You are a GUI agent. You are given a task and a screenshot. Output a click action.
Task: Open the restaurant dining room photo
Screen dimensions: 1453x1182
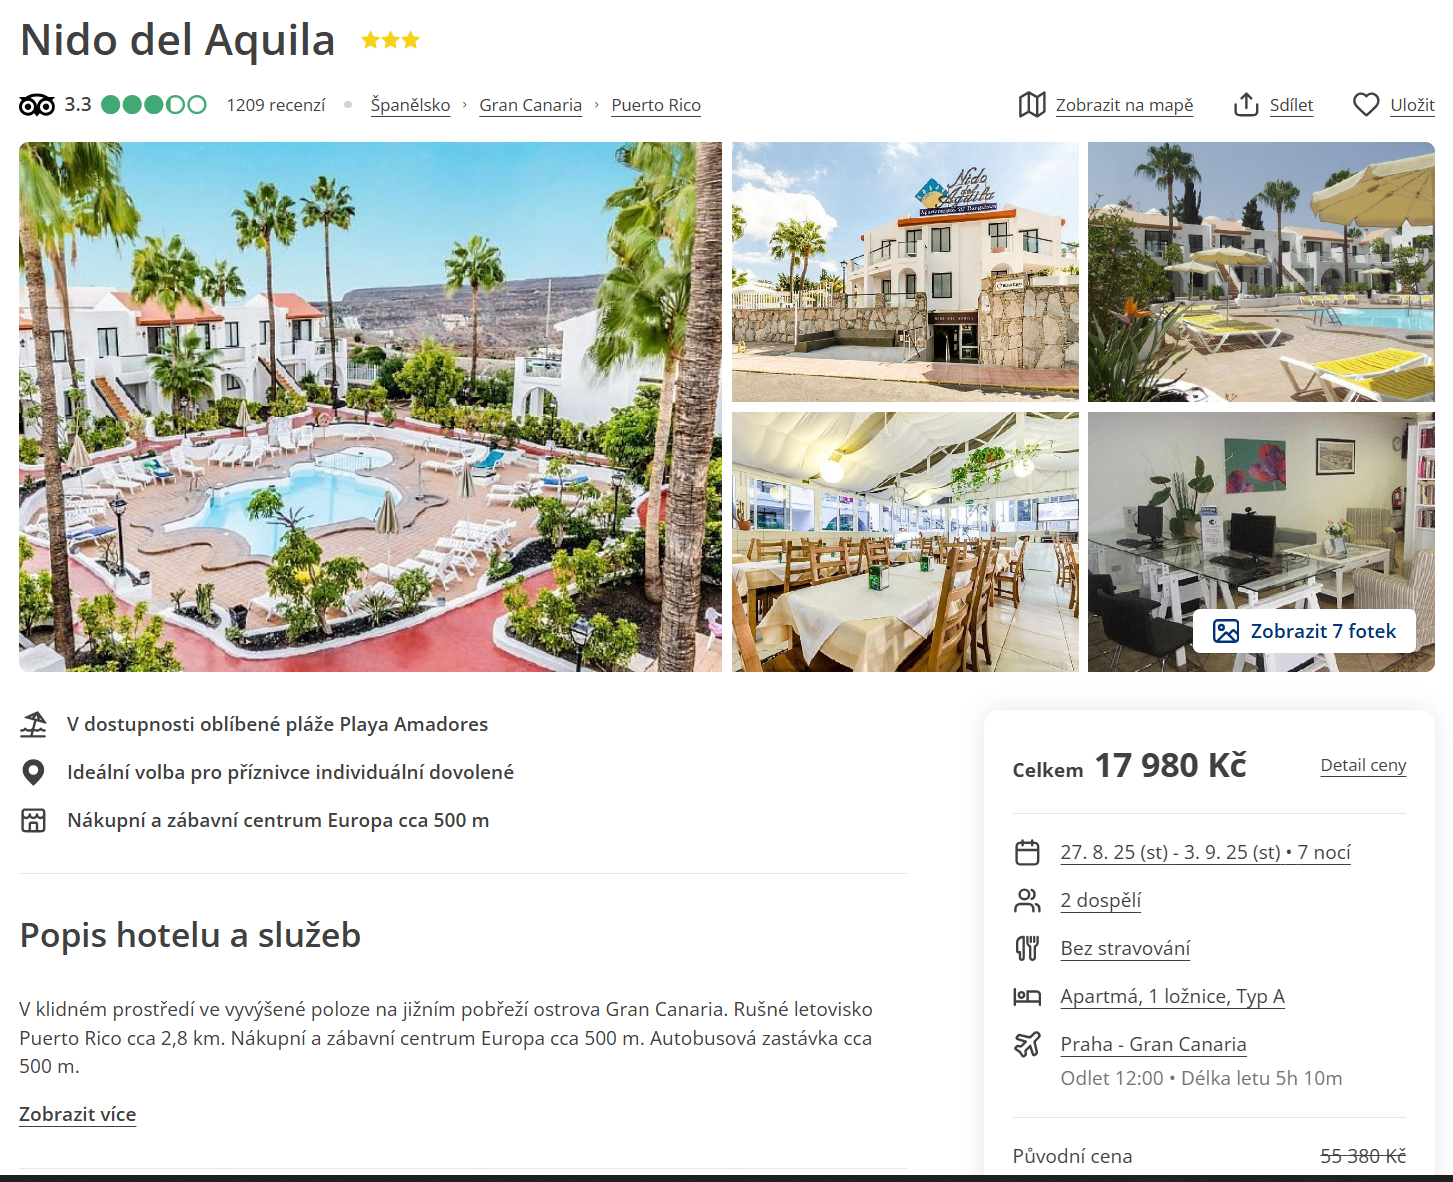coord(905,542)
